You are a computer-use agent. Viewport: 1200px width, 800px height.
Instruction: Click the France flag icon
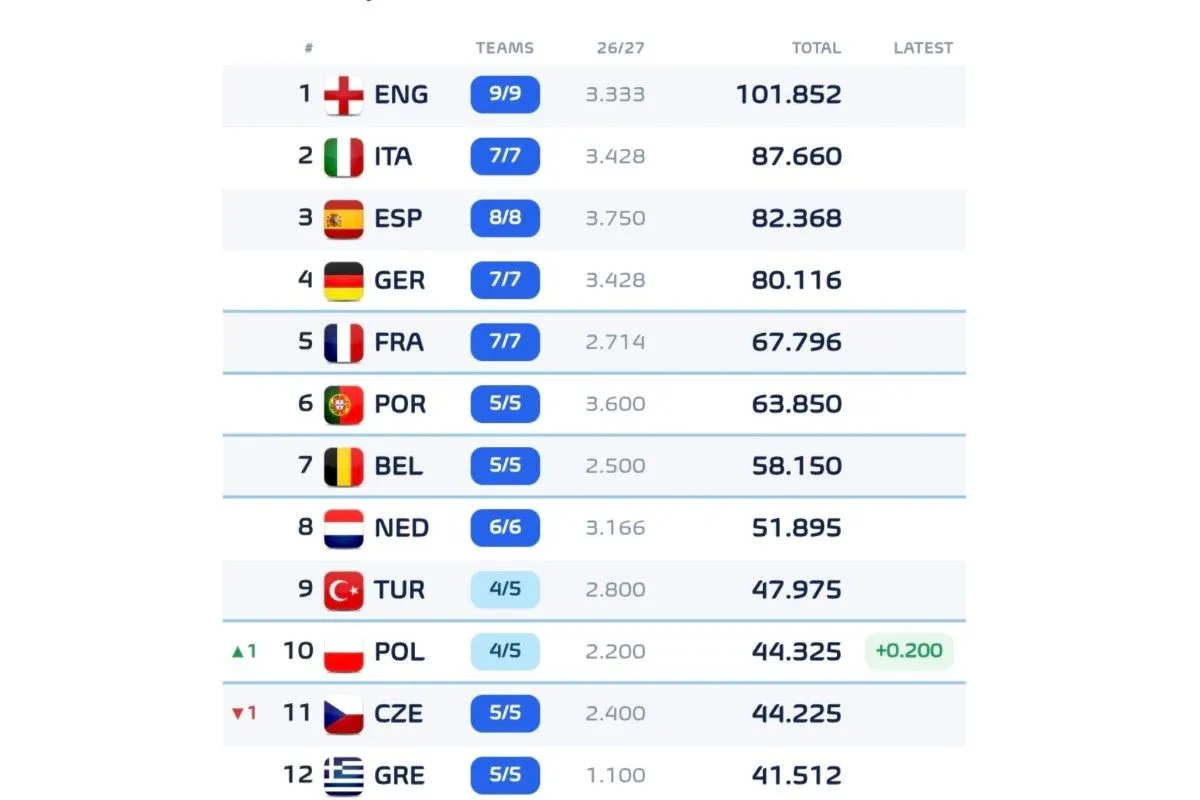[x=344, y=343]
